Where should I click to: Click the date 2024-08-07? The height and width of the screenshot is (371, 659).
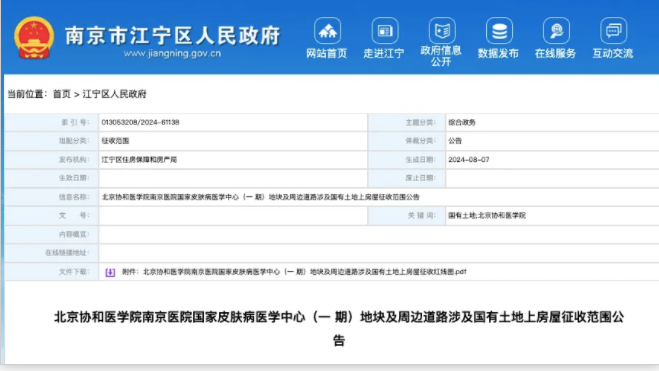pyautogui.click(x=469, y=160)
